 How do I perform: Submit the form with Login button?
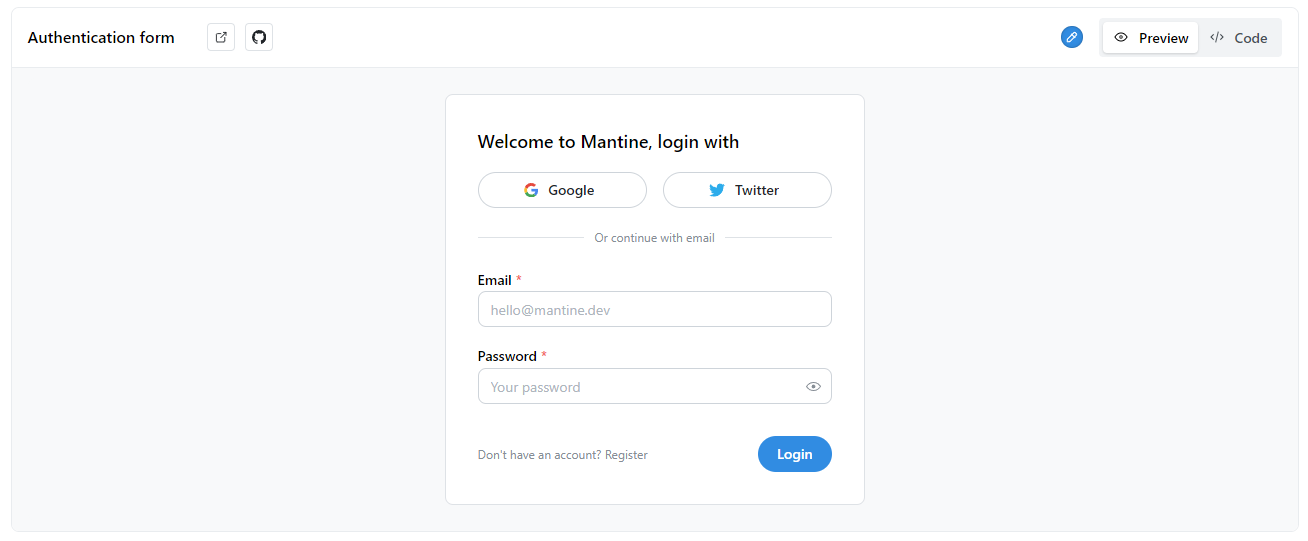pos(795,454)
